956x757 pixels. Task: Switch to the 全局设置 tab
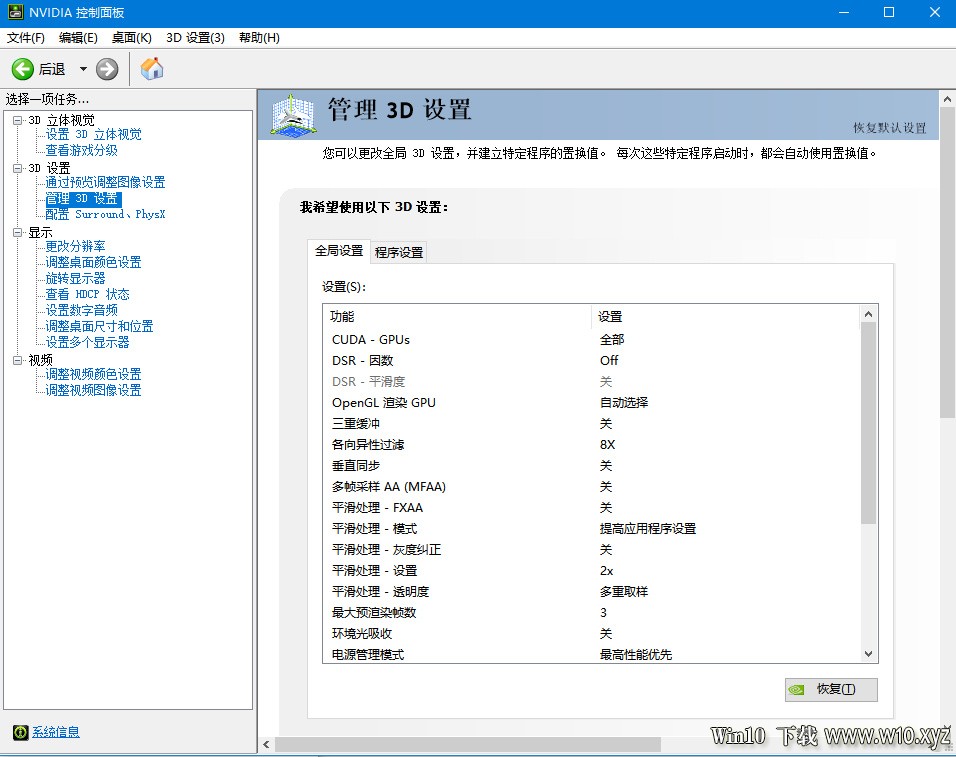coord(339,251)
